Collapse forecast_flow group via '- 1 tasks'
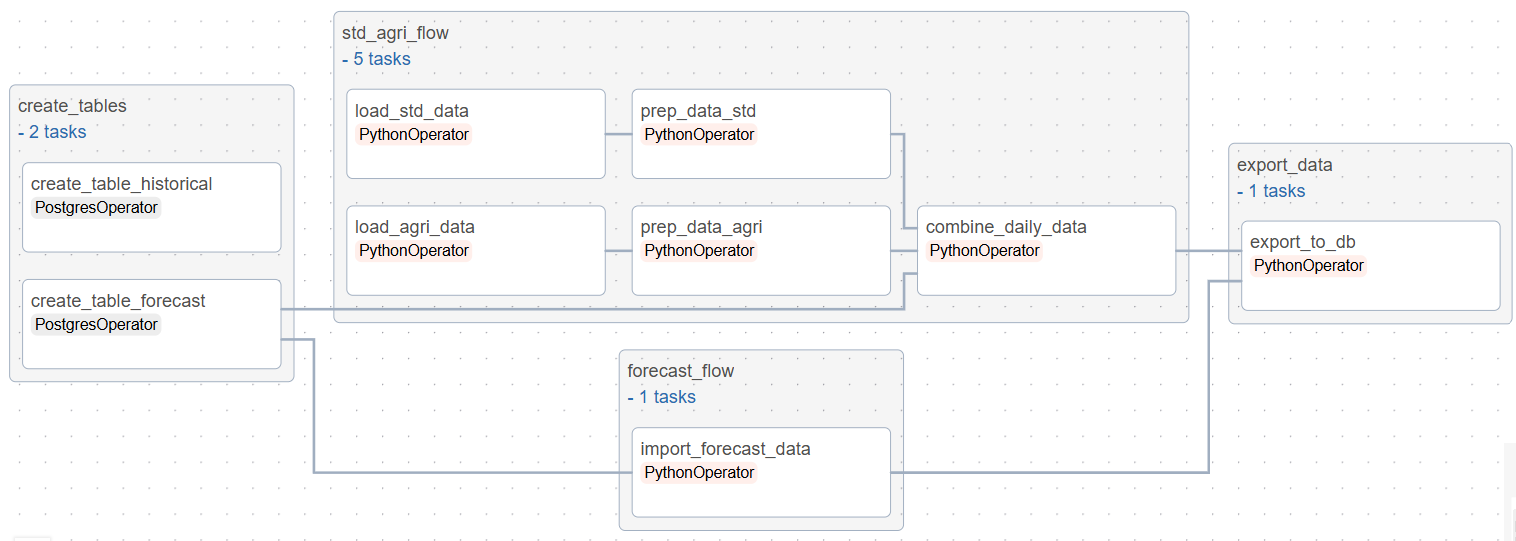The image size is (1516, 541). pos(661,397)
